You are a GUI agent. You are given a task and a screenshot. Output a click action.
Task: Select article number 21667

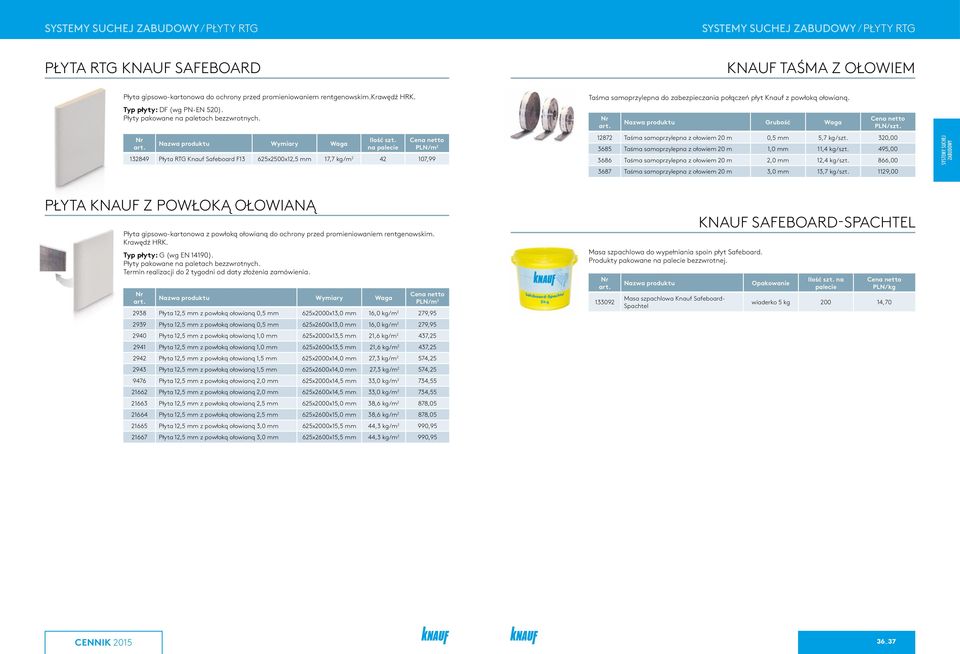(139, 437)
